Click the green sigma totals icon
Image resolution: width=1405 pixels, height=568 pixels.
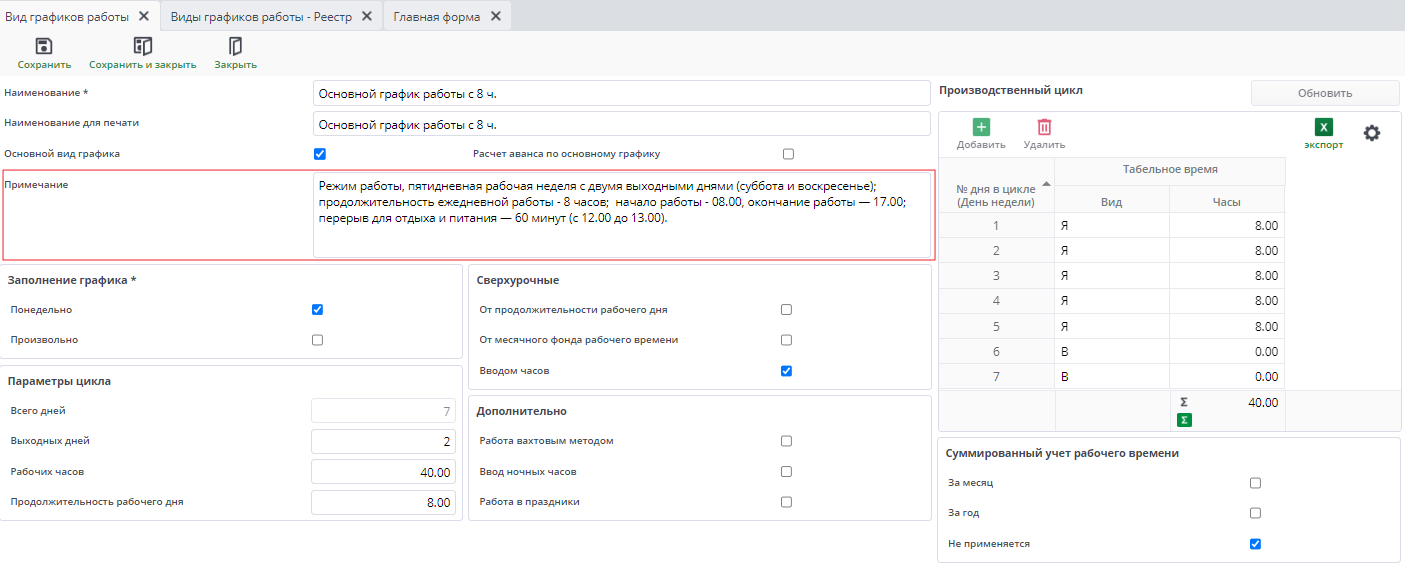click(1184, 420)
